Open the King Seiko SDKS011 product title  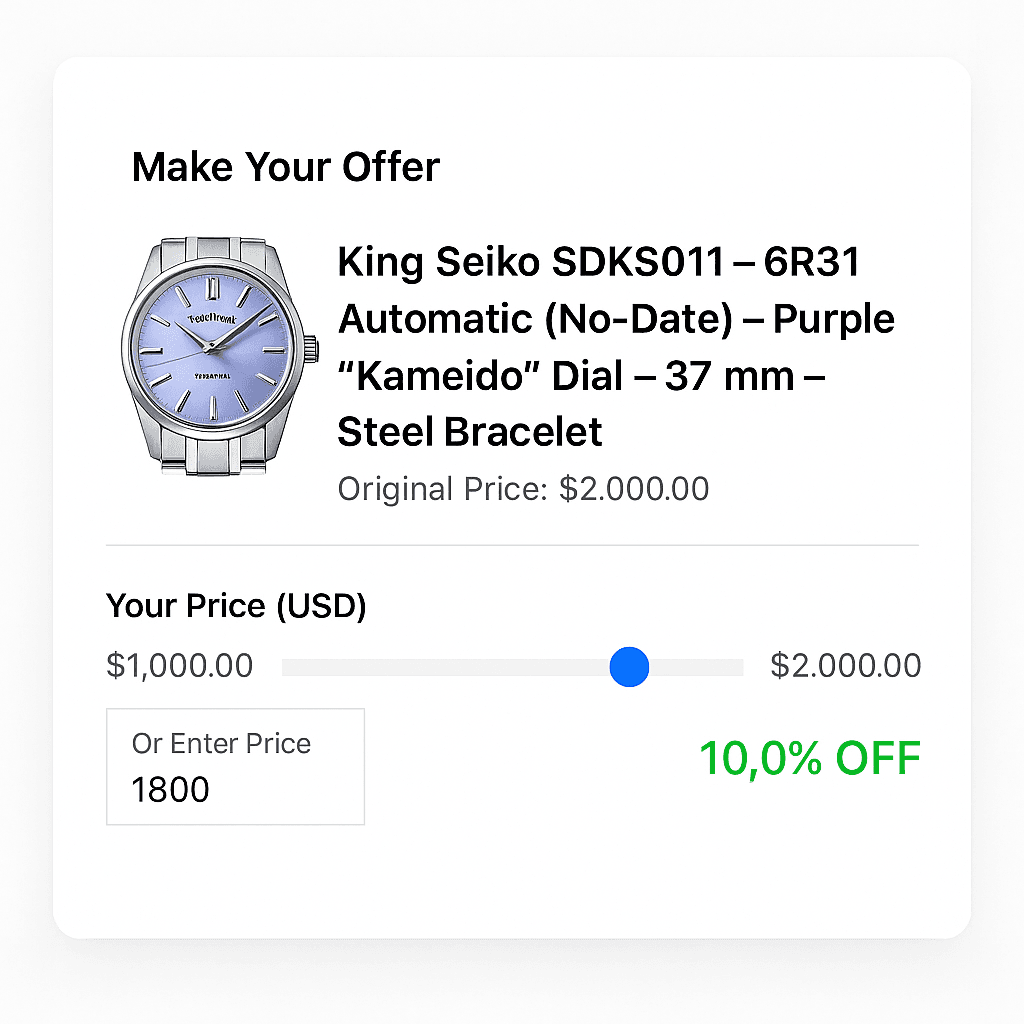pyautogui.click(x=600, y=262)
